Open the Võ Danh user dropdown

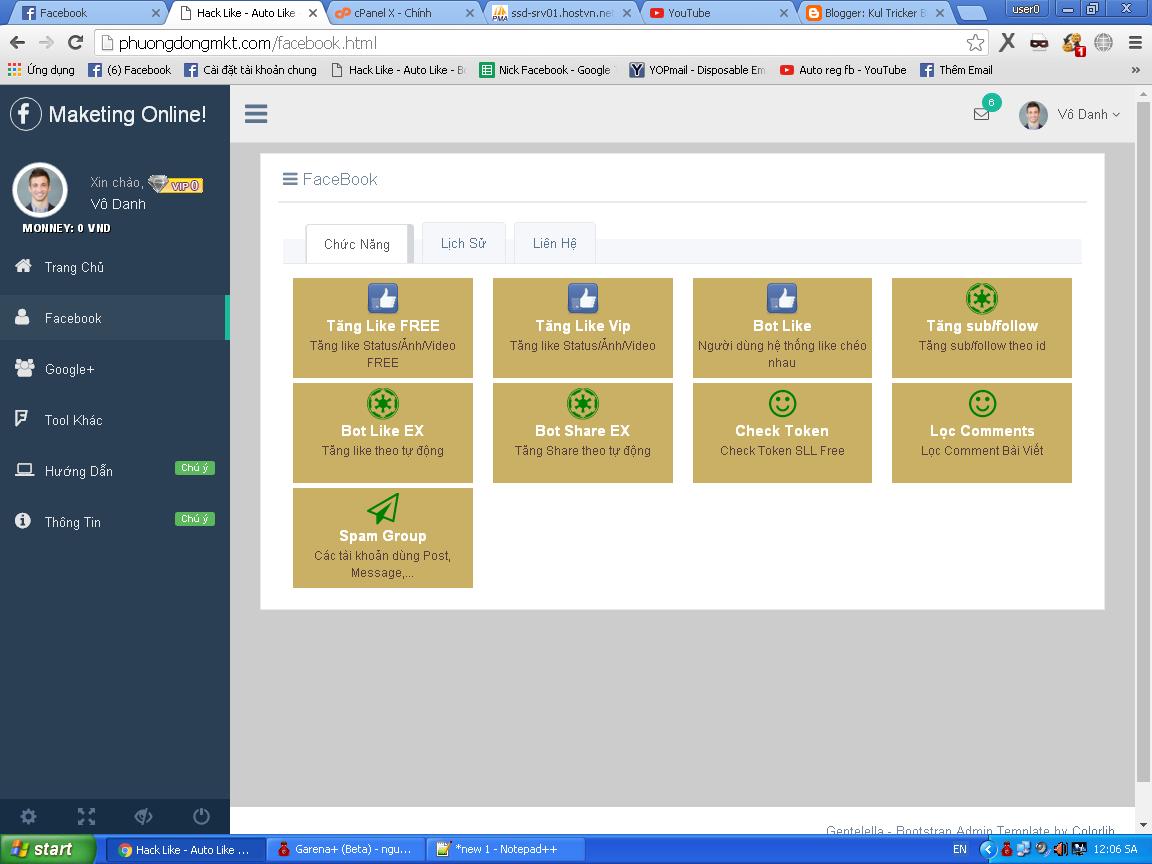point(1070,115)
